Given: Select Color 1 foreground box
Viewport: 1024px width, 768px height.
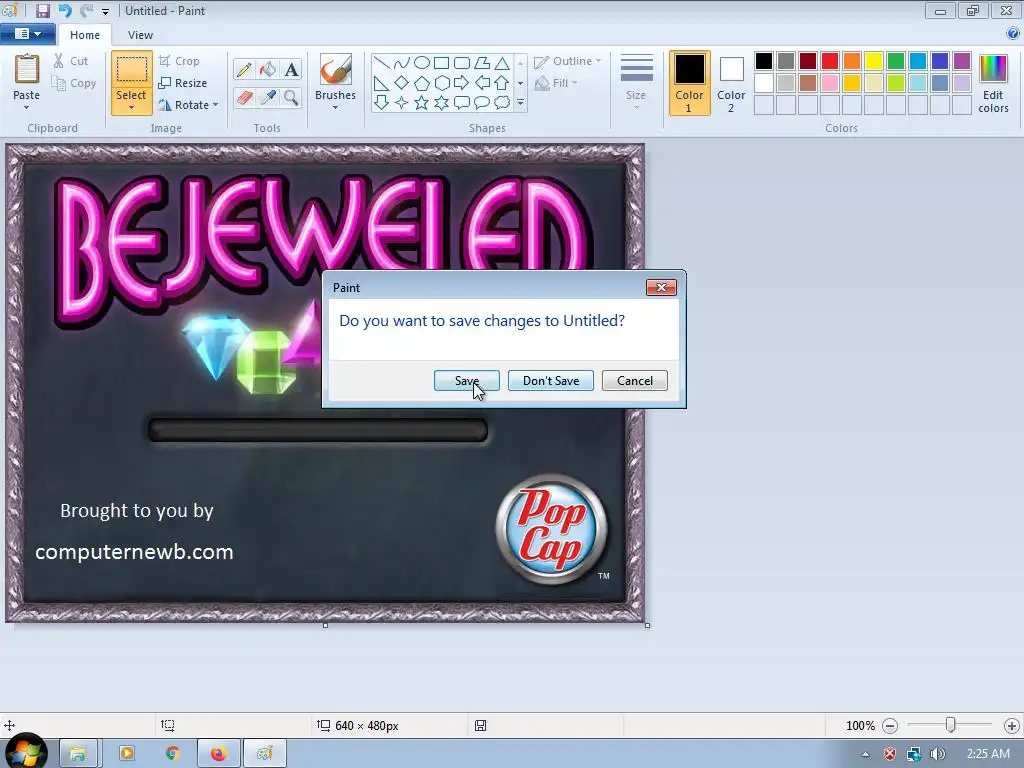Looking at the screenshot, I should pyautogui.click(x=690, y=83).
